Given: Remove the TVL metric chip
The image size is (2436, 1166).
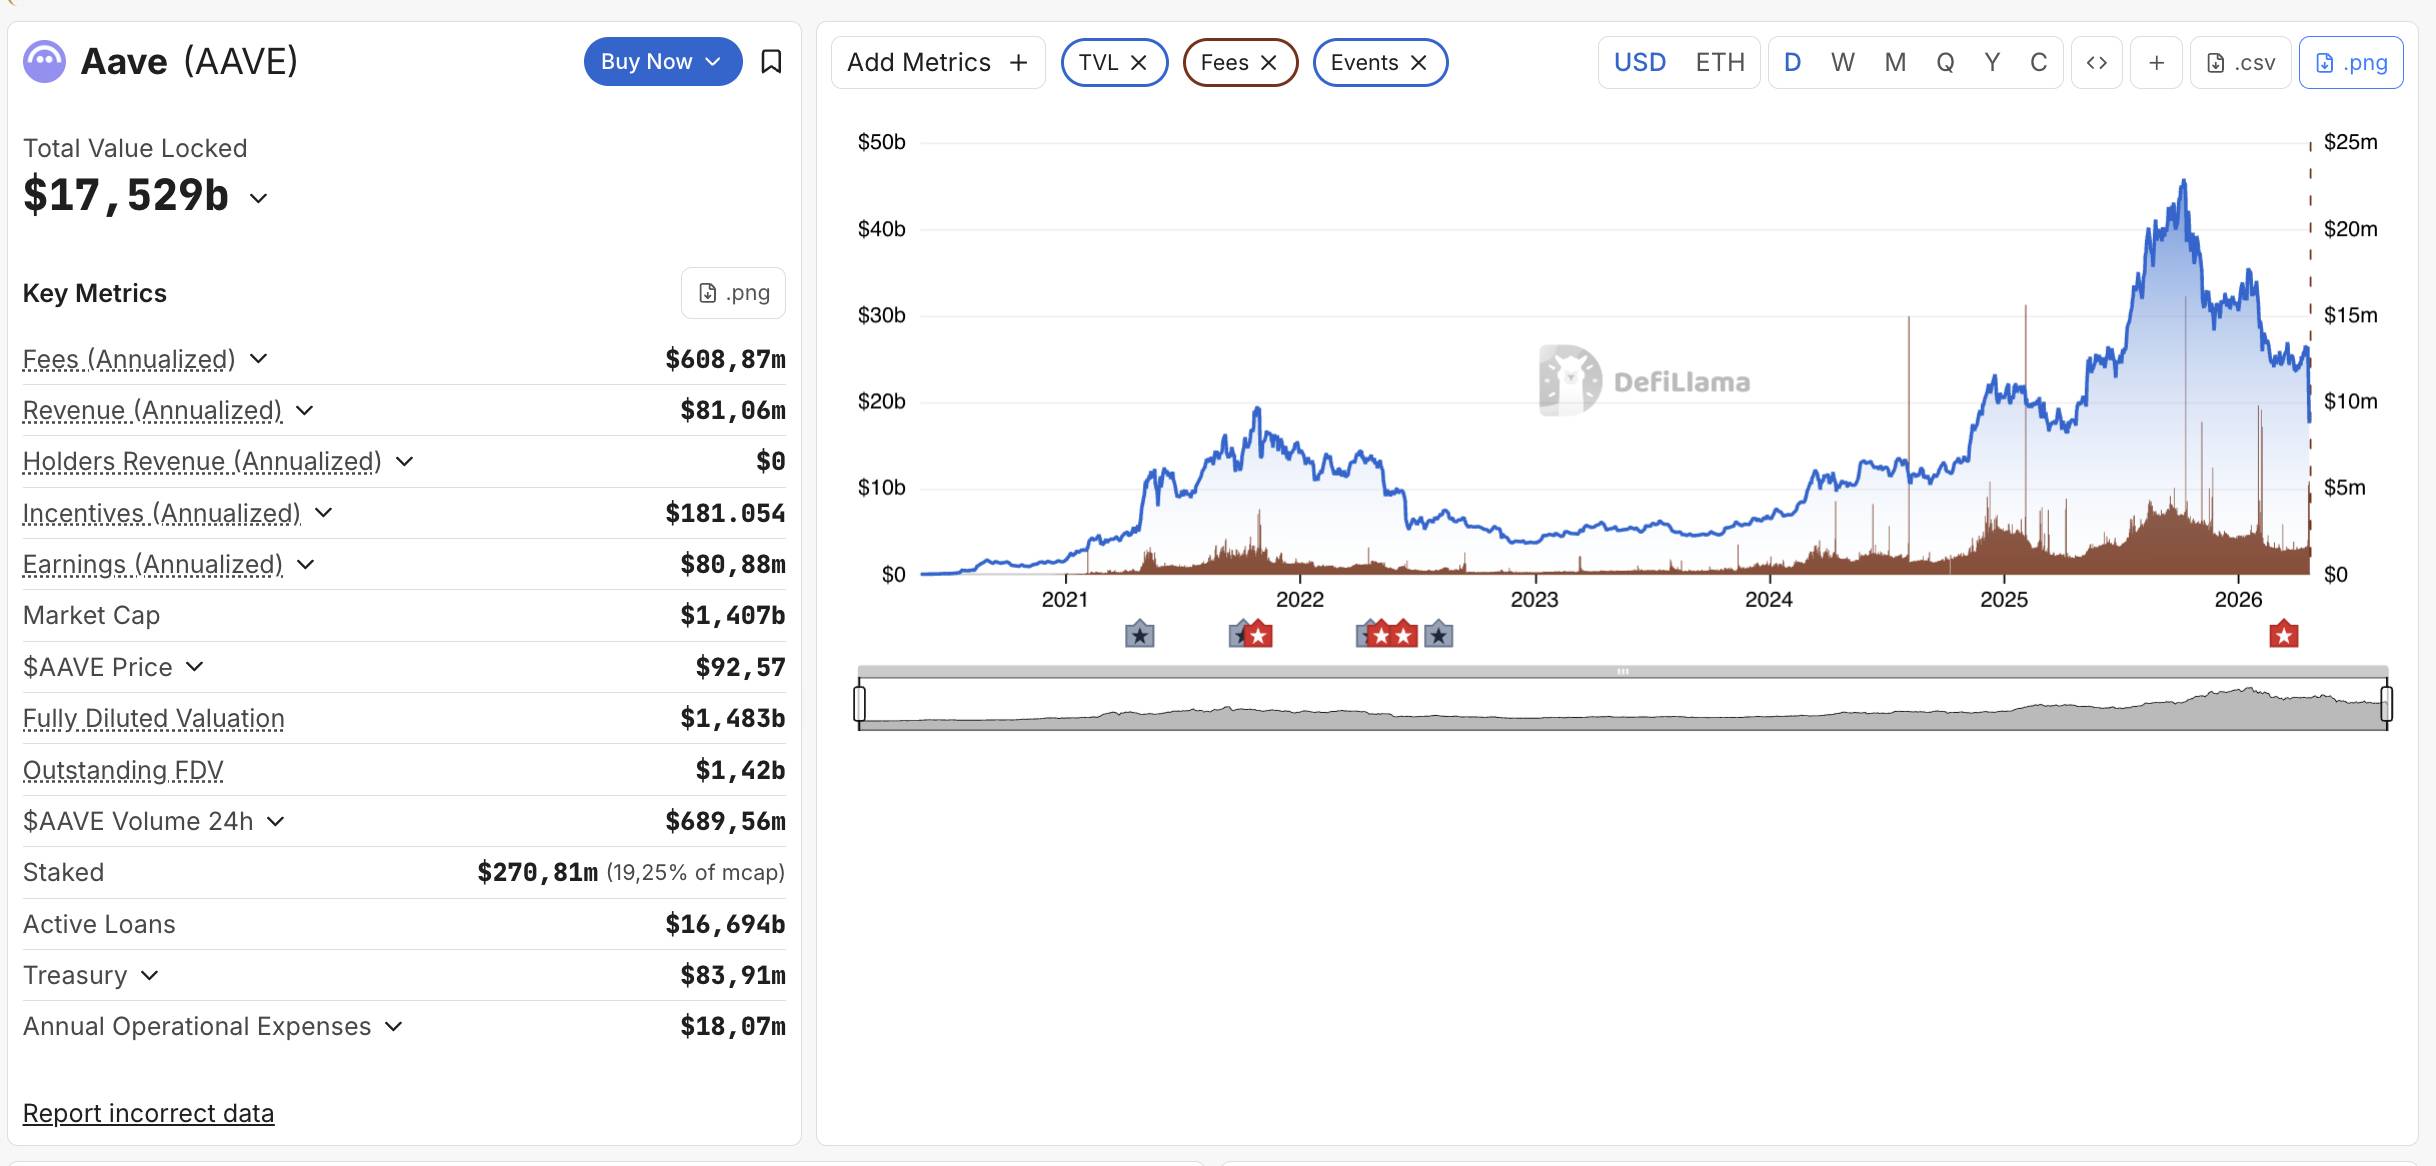Looking at the screenshot, I should click(x=1138, y=63).
